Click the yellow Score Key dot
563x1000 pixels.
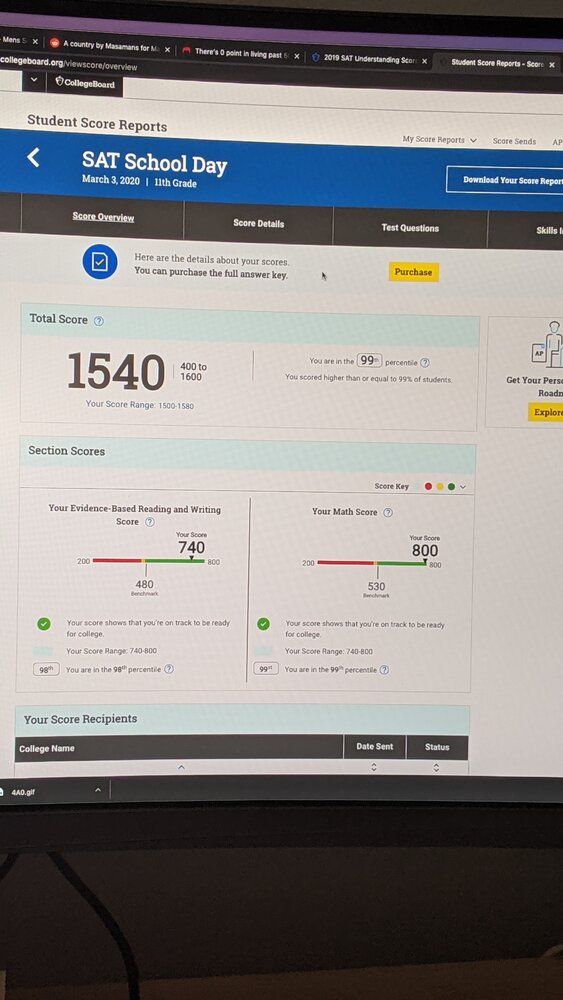click(439, 487)
